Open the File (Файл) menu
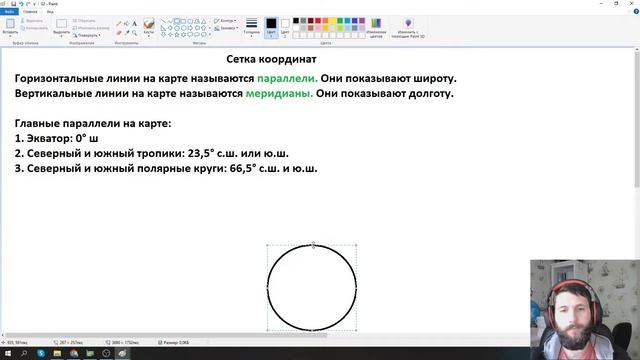The width and height of the screenshot is (640, 360). coord(9,12)
